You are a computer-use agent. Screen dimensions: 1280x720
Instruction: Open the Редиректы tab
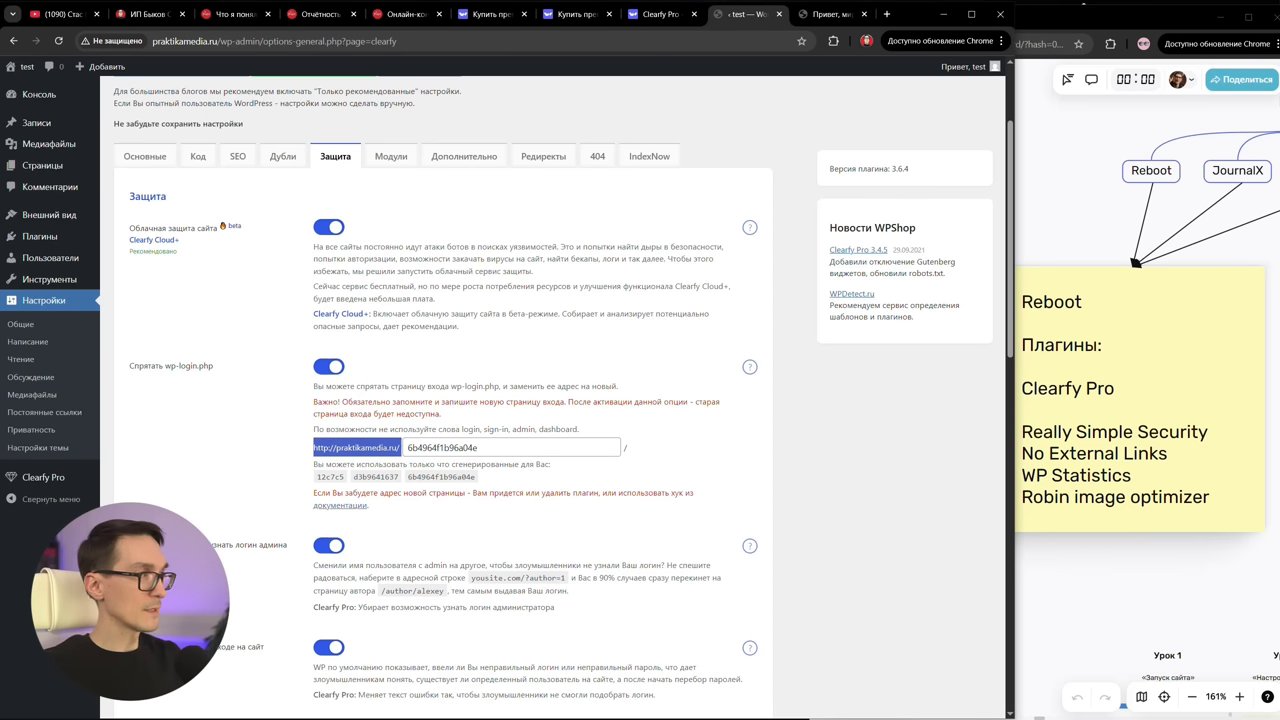(x=543, y=156)
